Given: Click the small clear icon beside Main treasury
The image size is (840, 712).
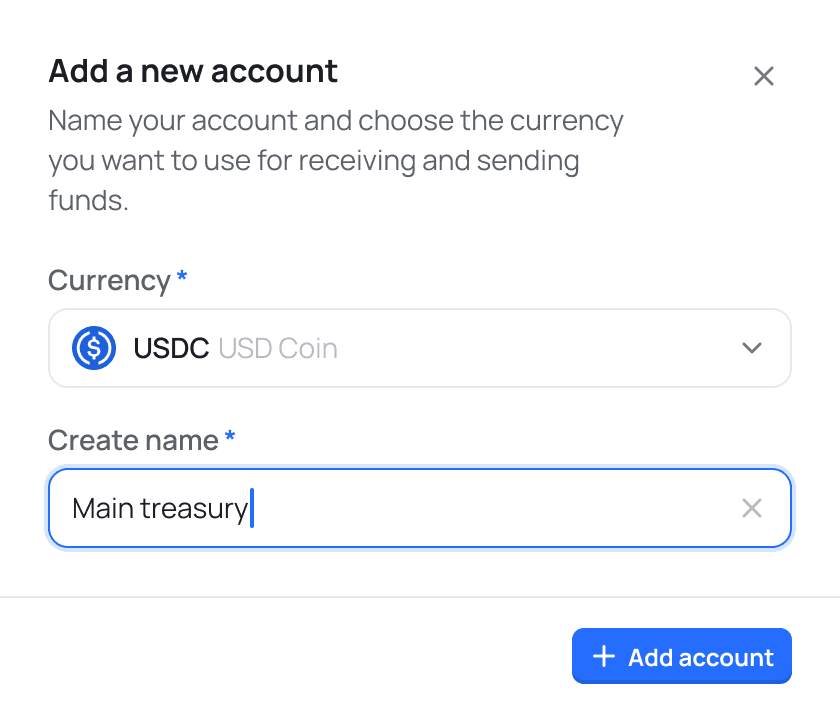Looking at the screenshot, I should 752,508.
